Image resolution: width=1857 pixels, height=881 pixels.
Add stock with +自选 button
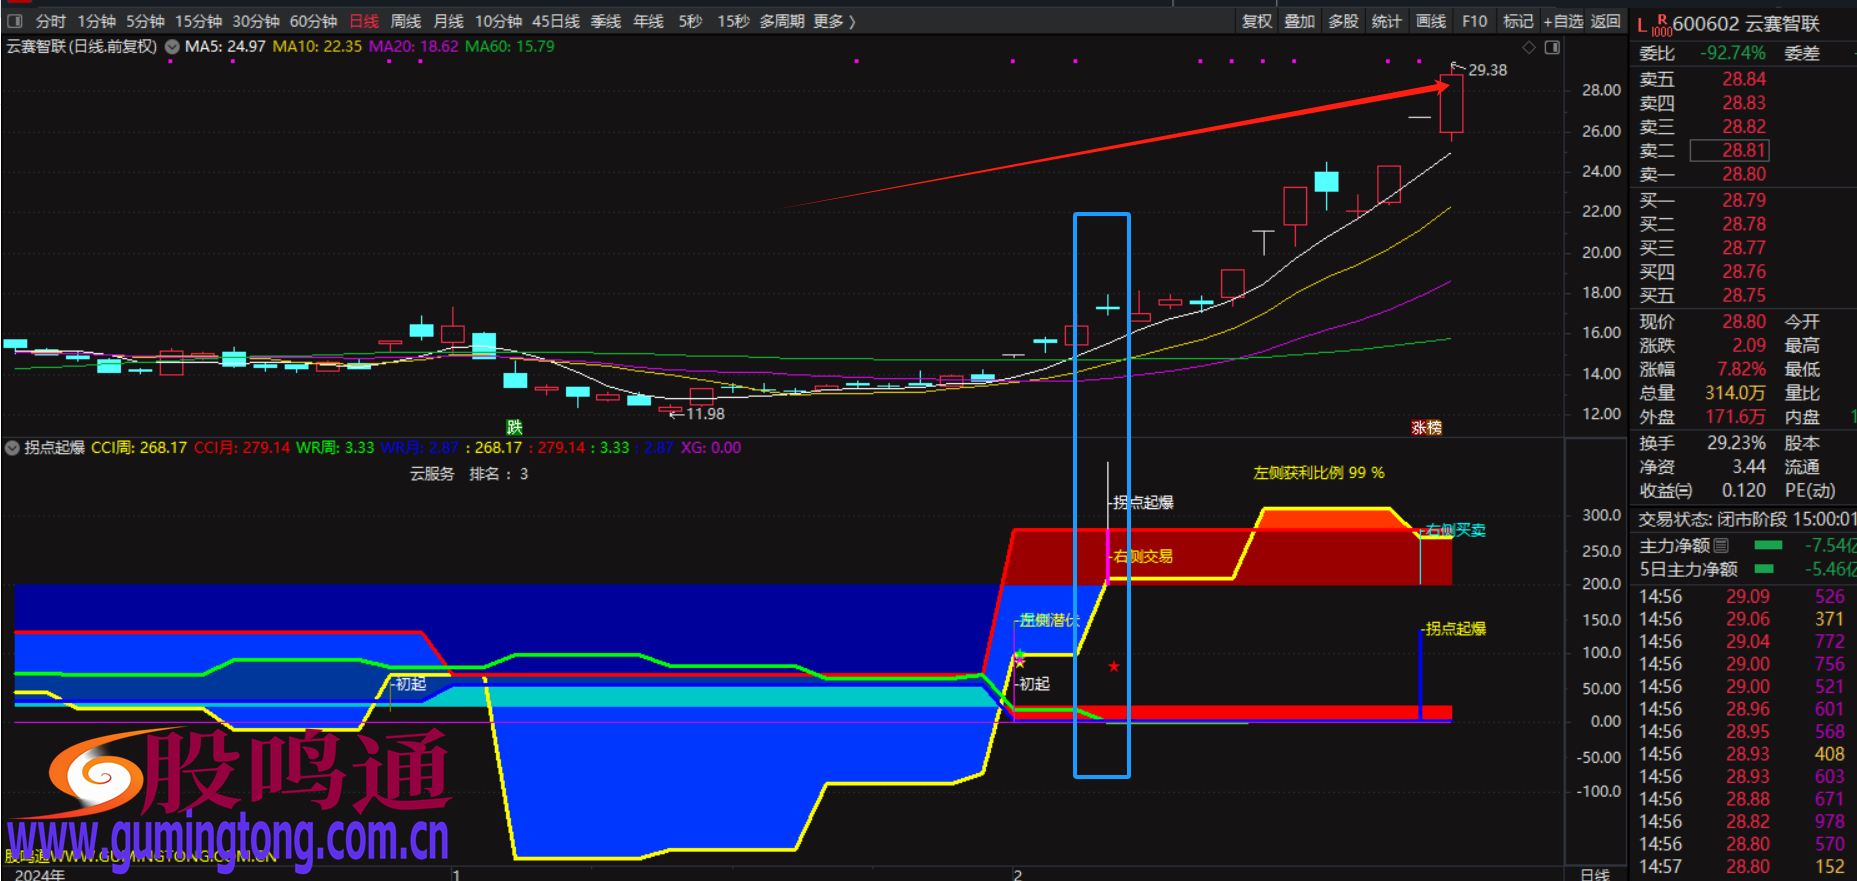1563,21
